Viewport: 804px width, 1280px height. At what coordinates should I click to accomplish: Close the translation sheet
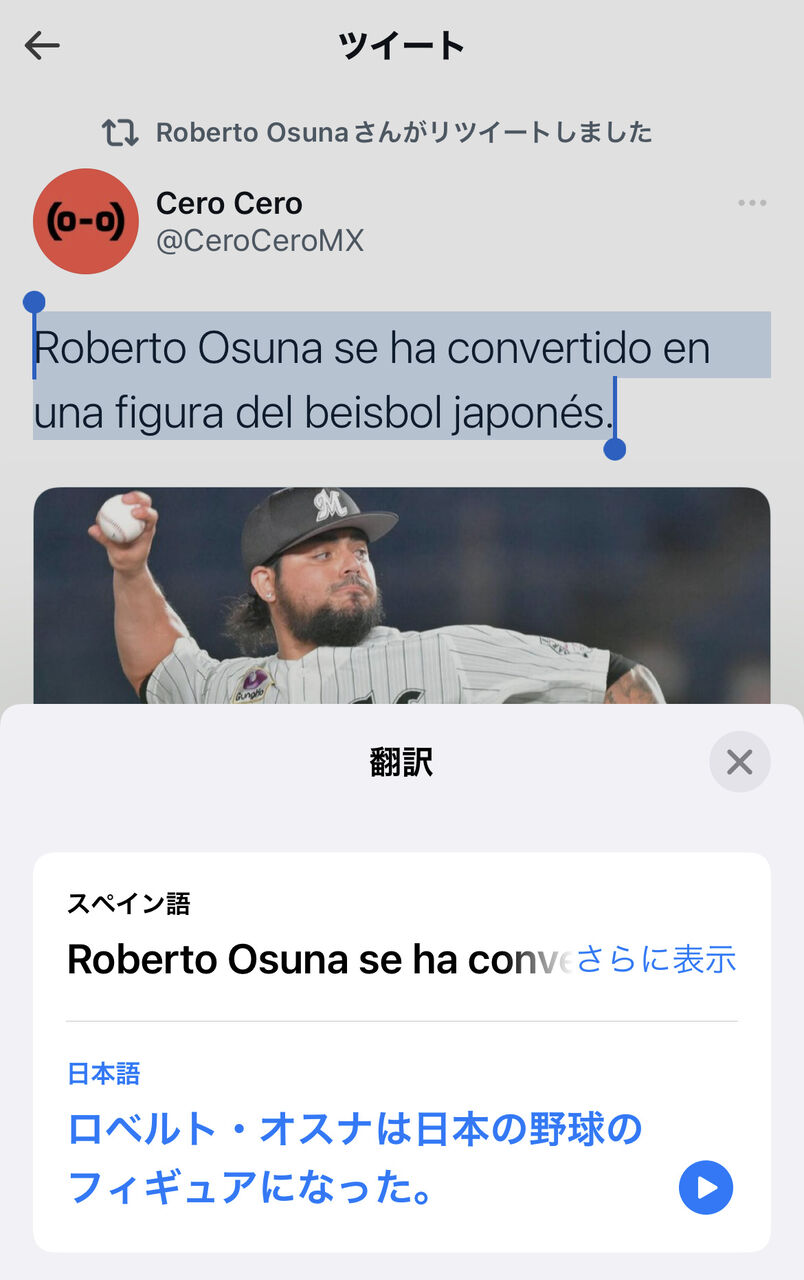tap(740, 763)
